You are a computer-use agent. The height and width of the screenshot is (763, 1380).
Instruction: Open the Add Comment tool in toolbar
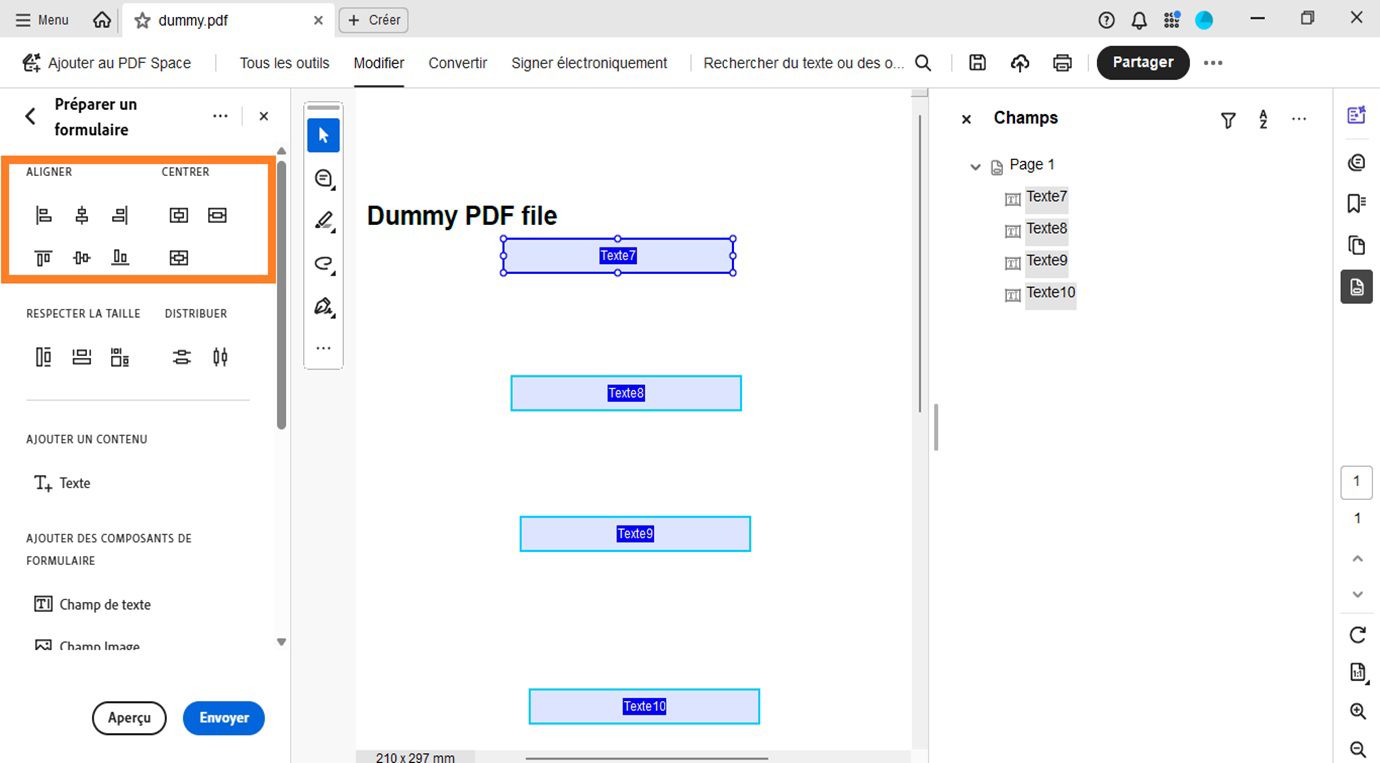pyautogui.click(x=323, y=178)
